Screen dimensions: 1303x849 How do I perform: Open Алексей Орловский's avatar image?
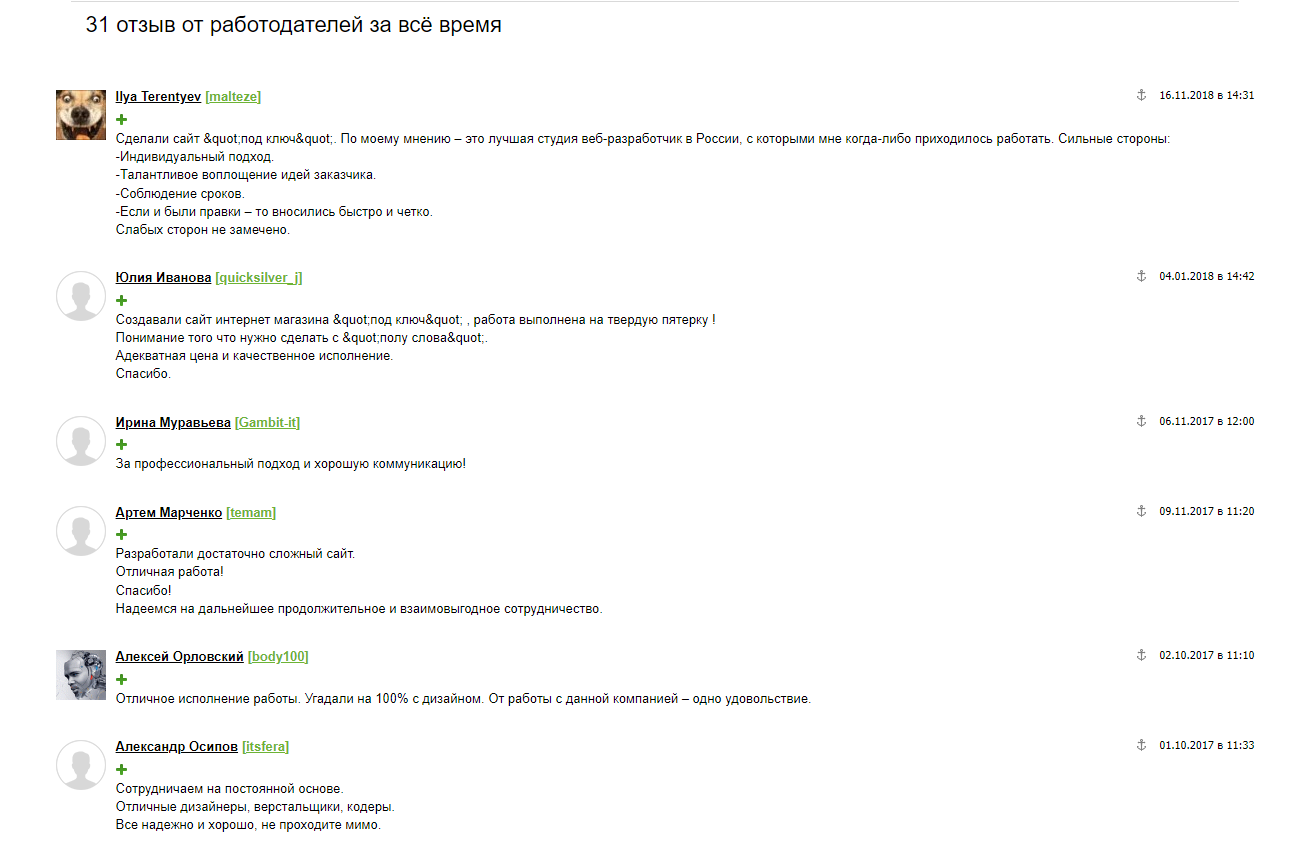81,675
